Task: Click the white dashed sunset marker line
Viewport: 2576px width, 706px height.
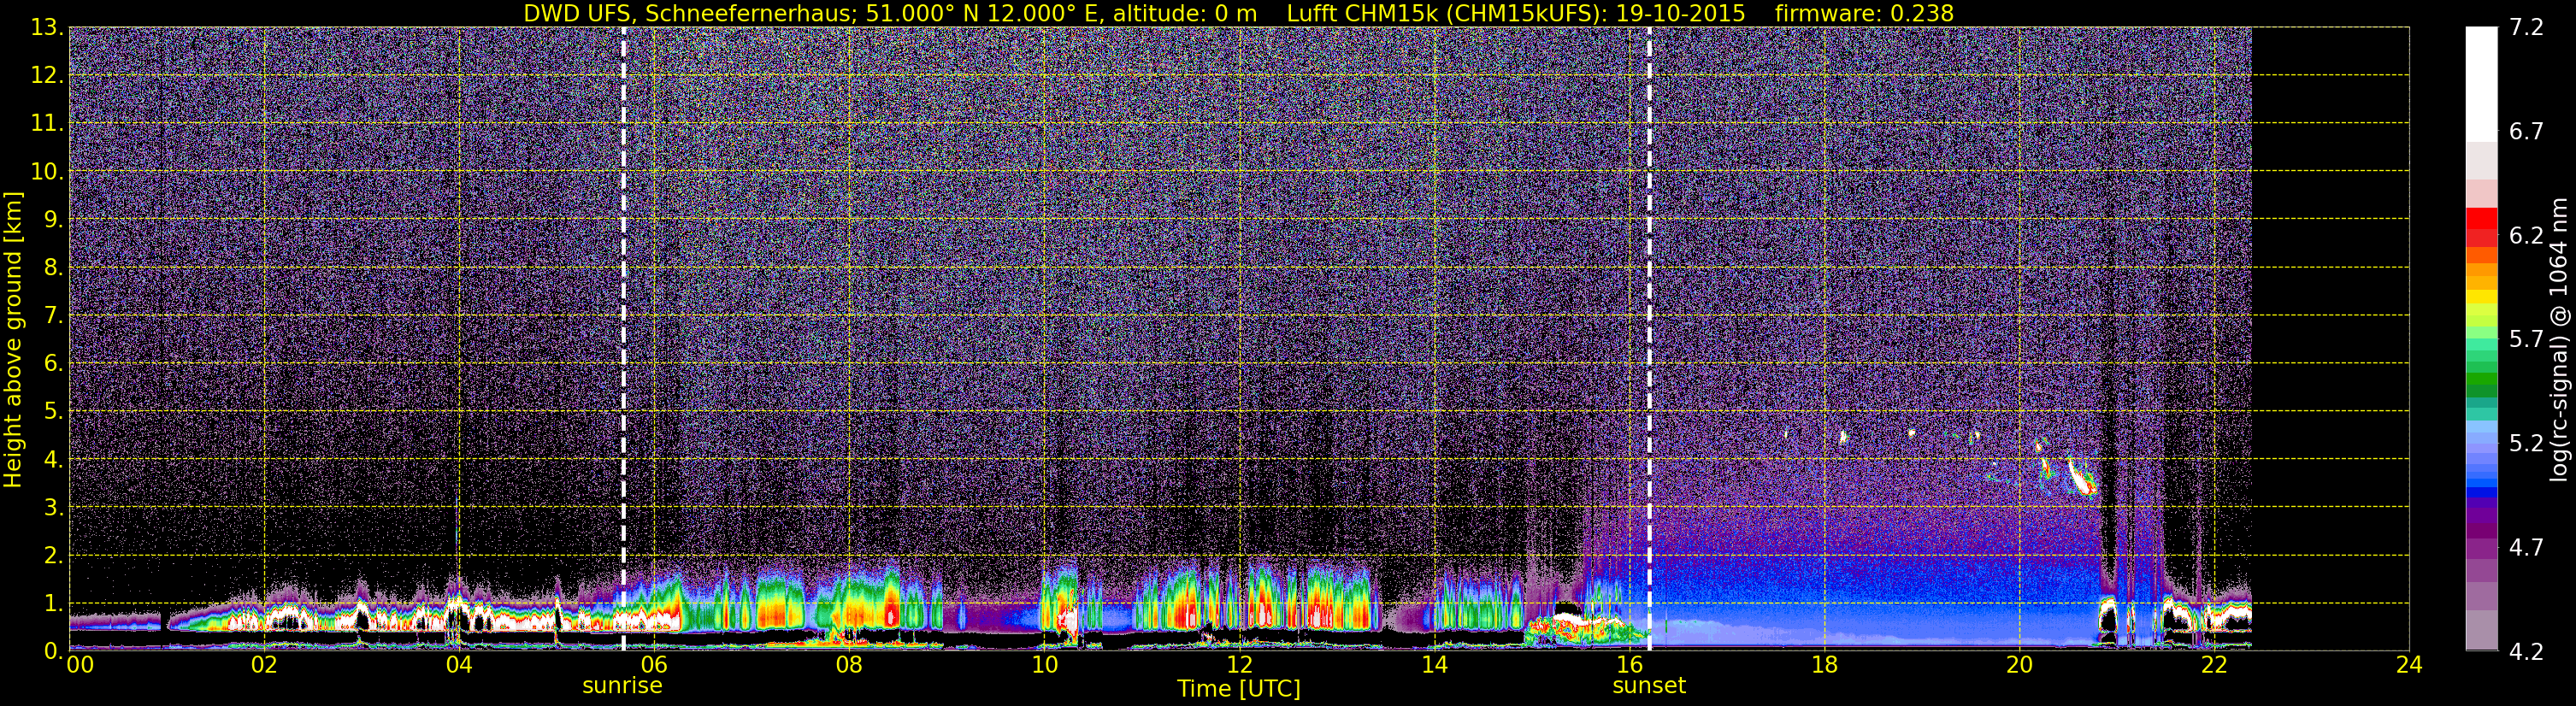Action: (1649, 339)
